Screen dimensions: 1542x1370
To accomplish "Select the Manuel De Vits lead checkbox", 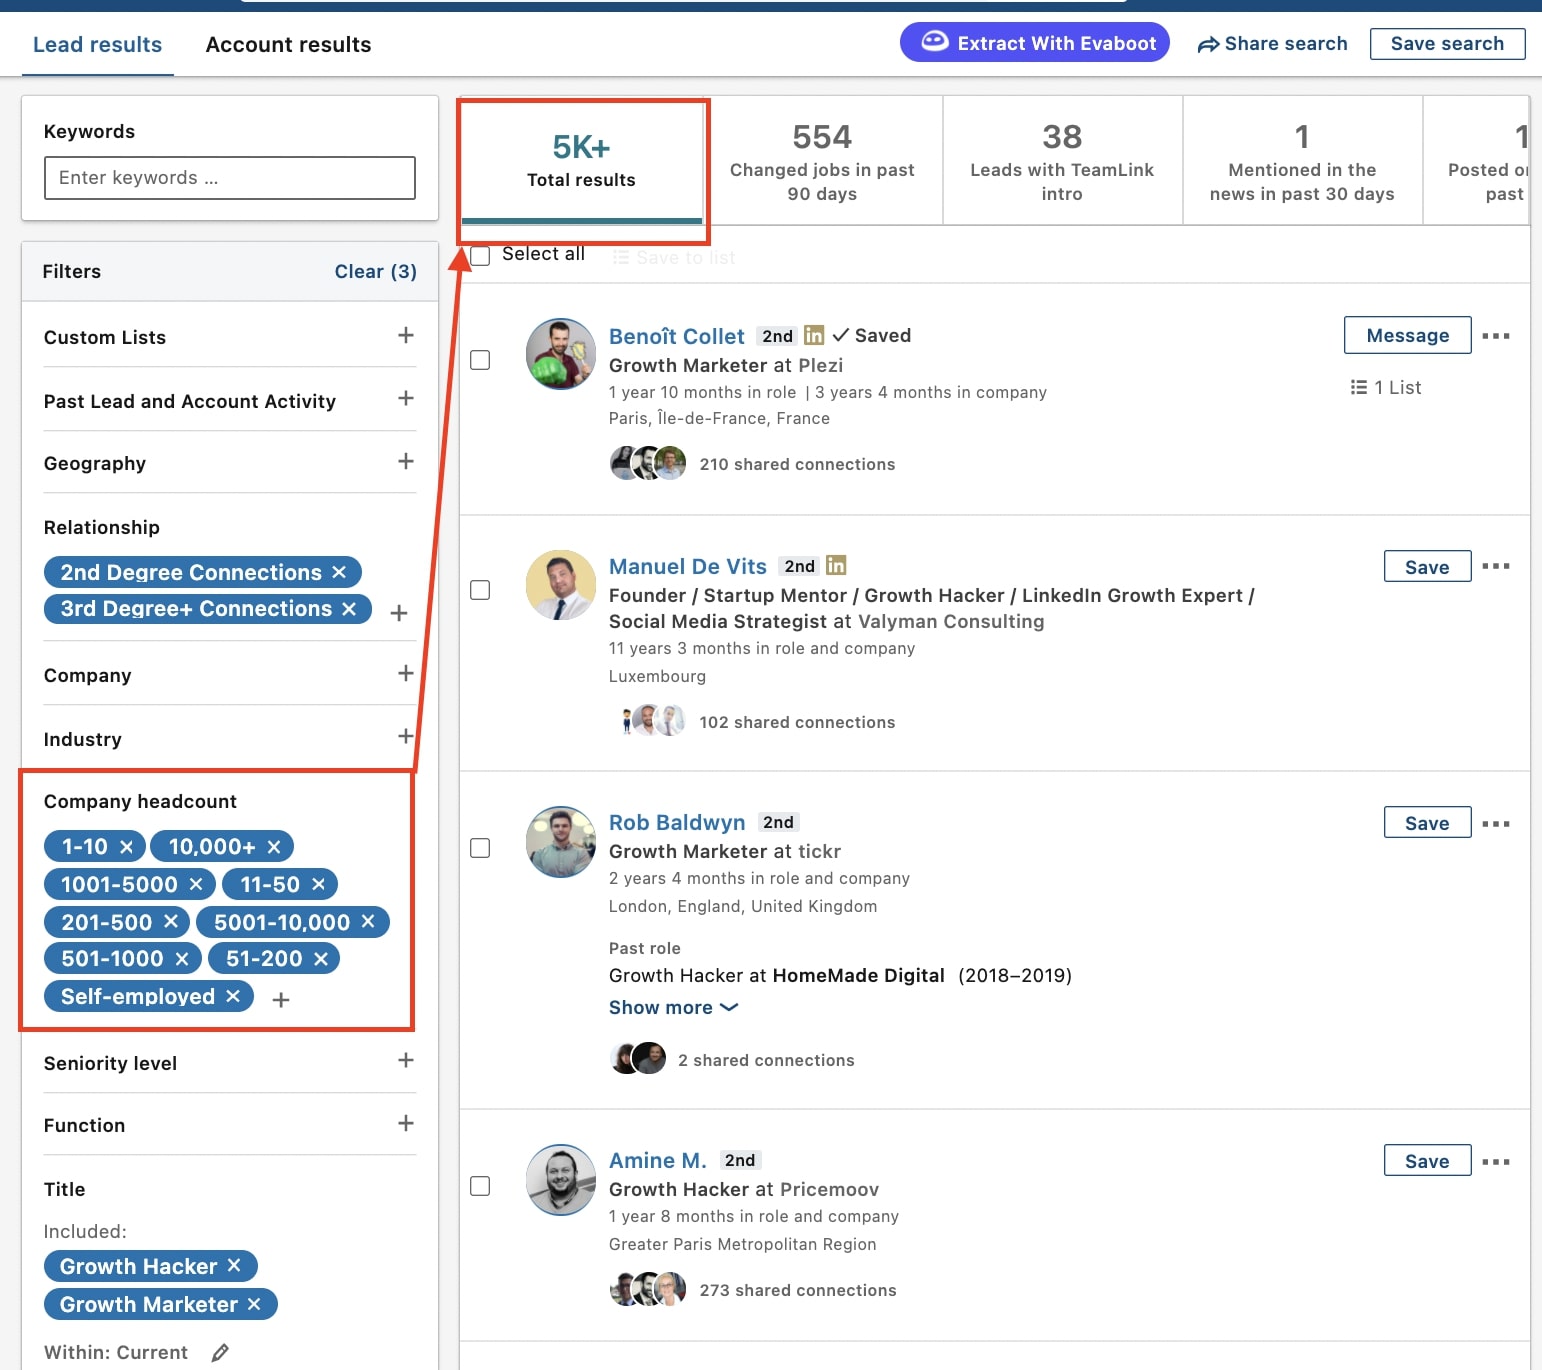I will tap(480, 590).
